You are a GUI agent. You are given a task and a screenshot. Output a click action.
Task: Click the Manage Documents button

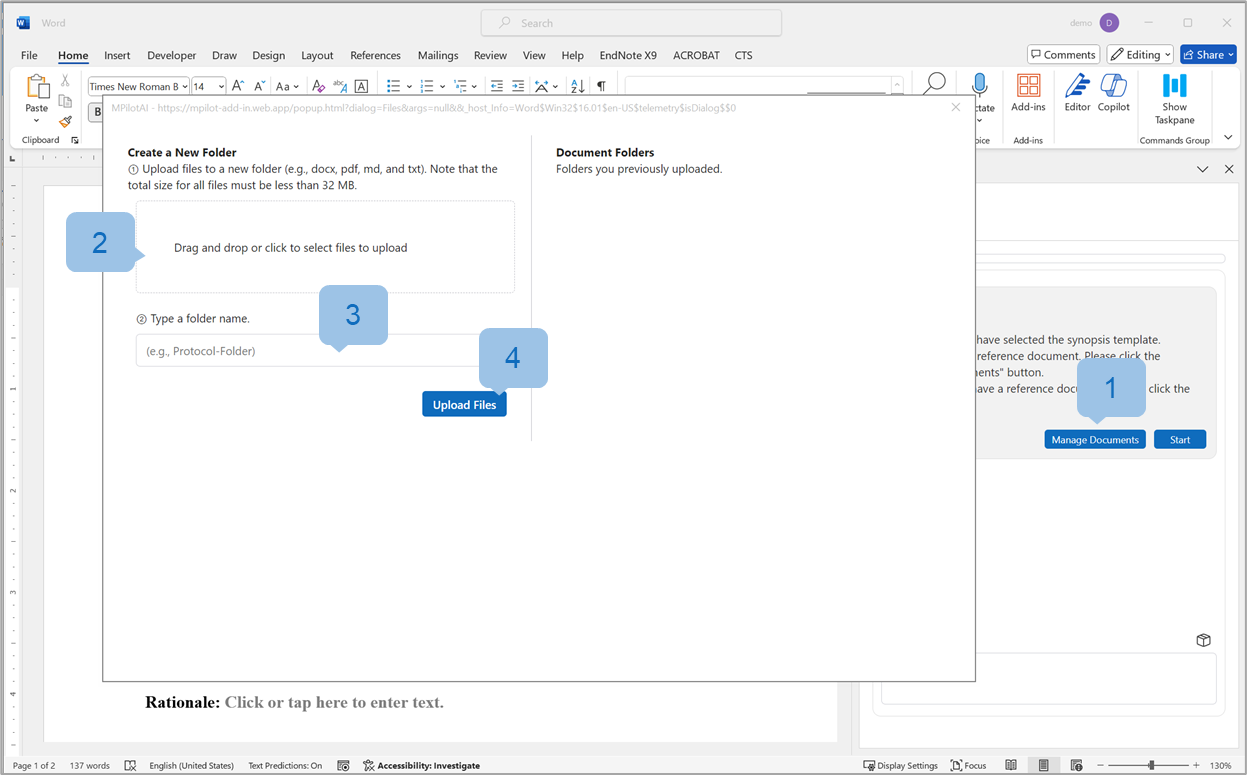click(x=1095, y=439)
